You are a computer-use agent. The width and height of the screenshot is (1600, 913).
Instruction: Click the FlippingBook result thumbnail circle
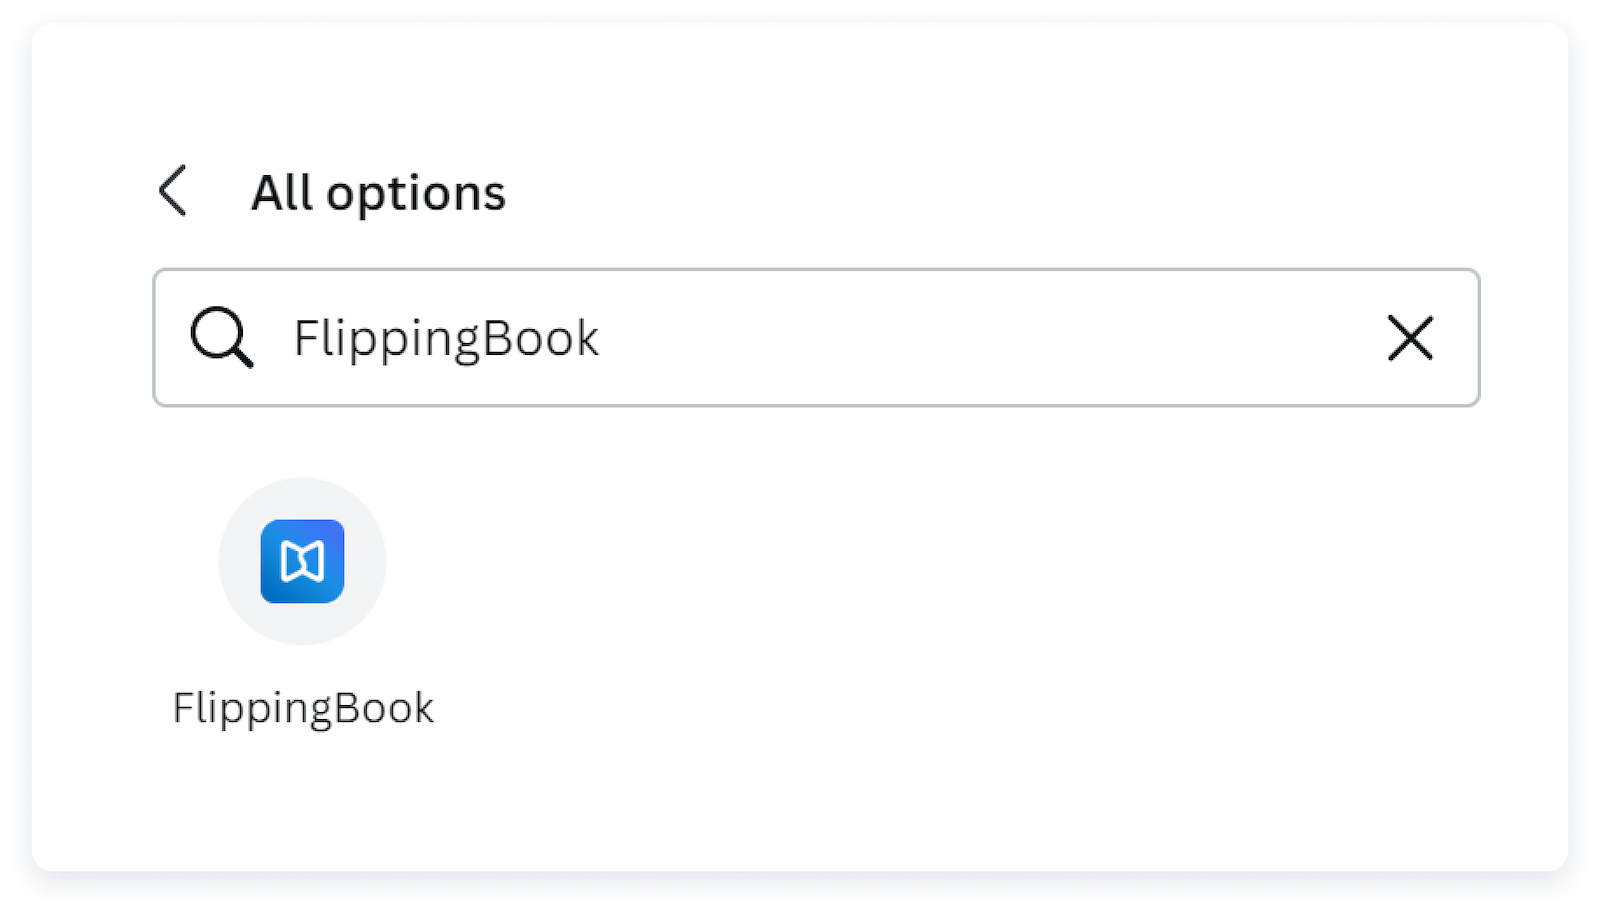[302, 561]
